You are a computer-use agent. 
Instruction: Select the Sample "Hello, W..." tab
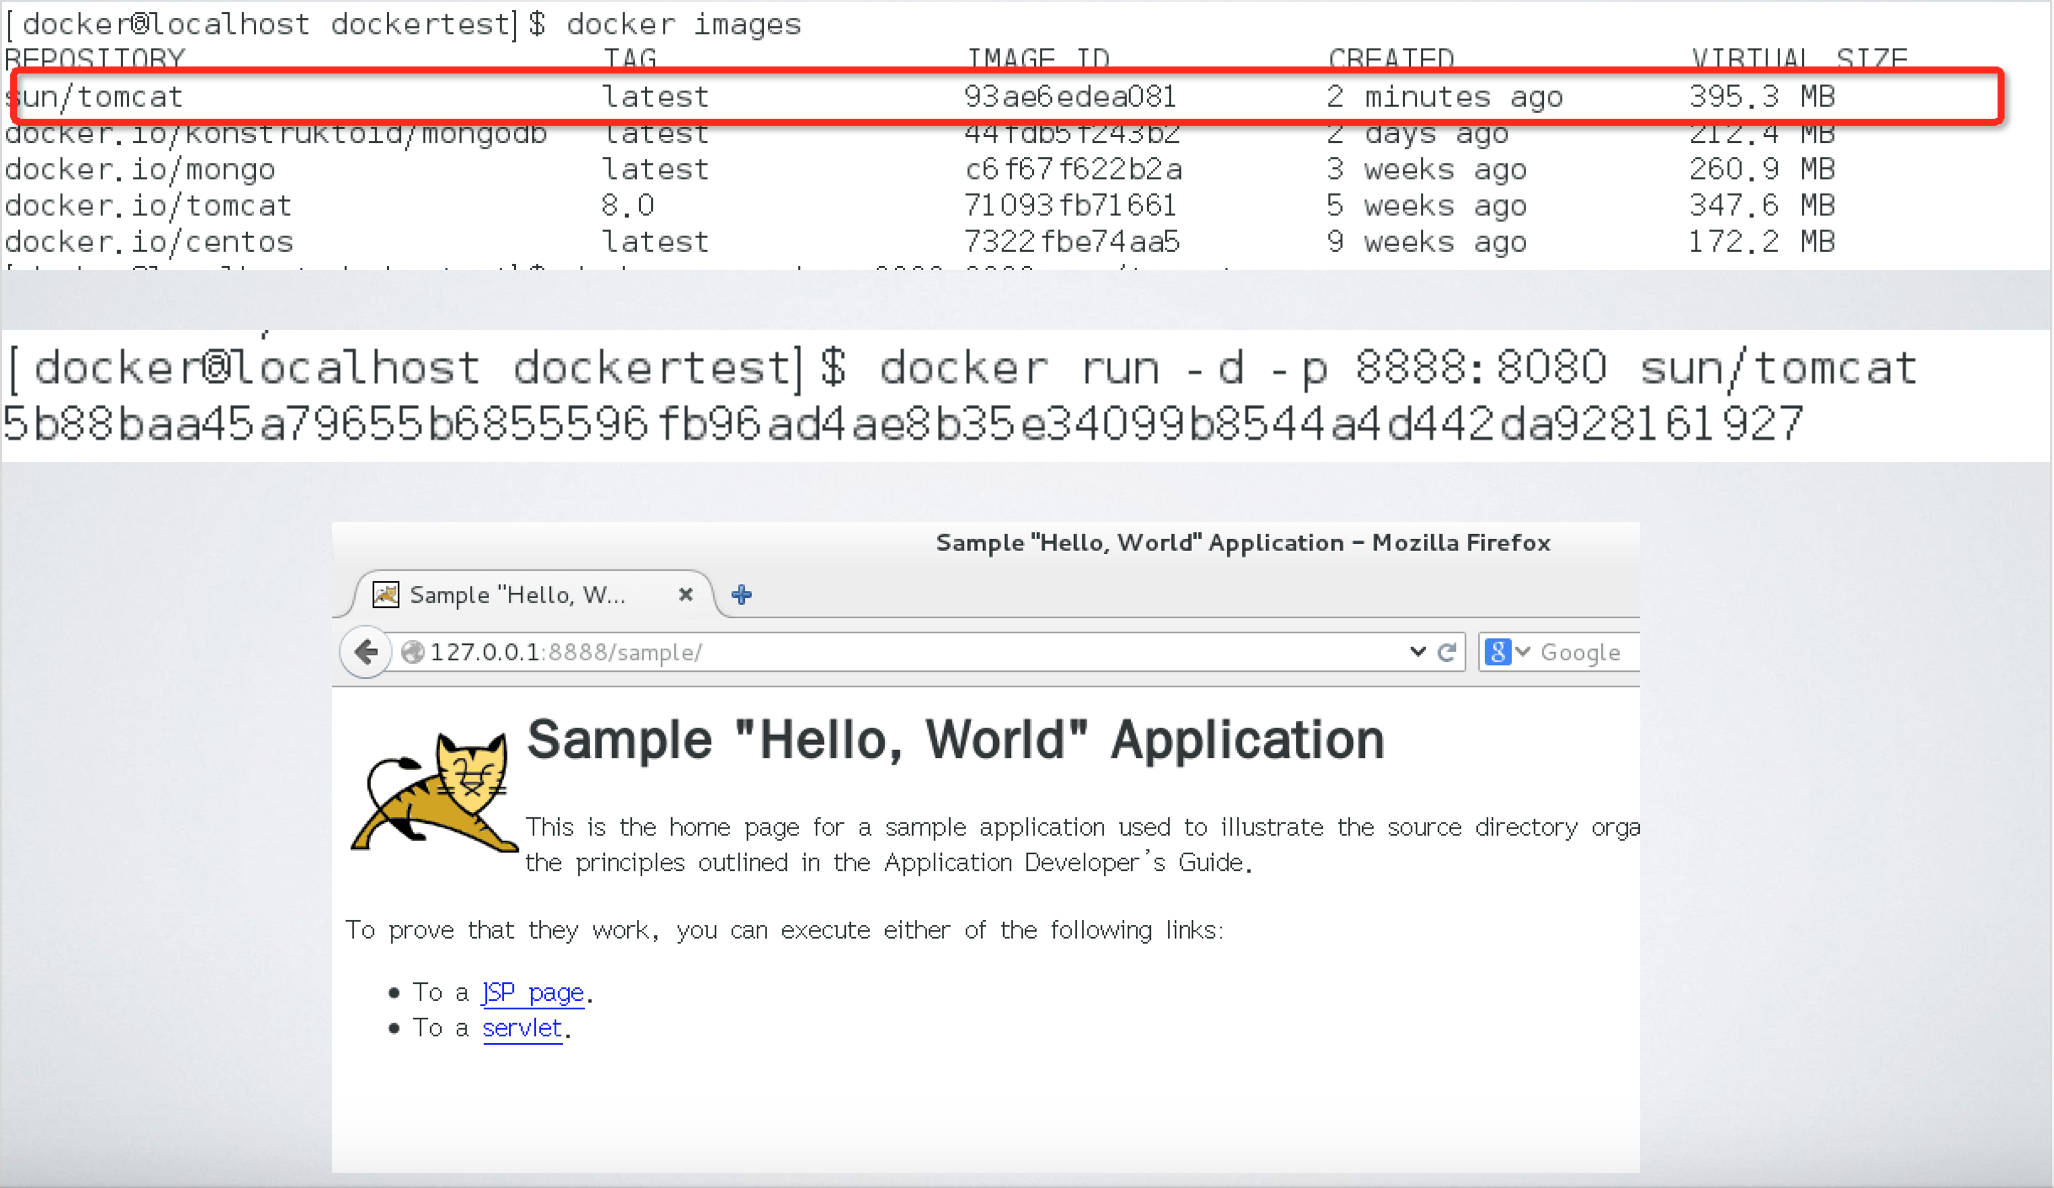(518, 595)
